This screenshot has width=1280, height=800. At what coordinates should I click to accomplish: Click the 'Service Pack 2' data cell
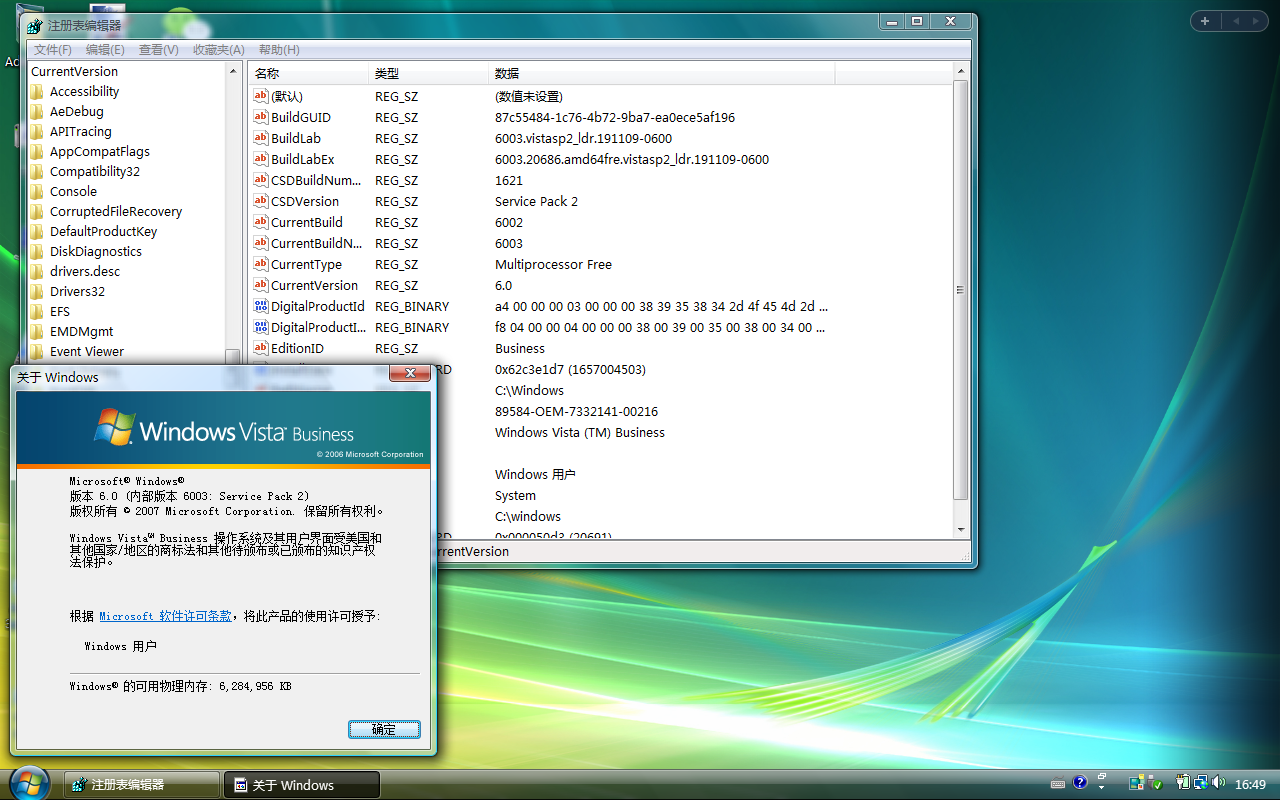click(536, 201)
